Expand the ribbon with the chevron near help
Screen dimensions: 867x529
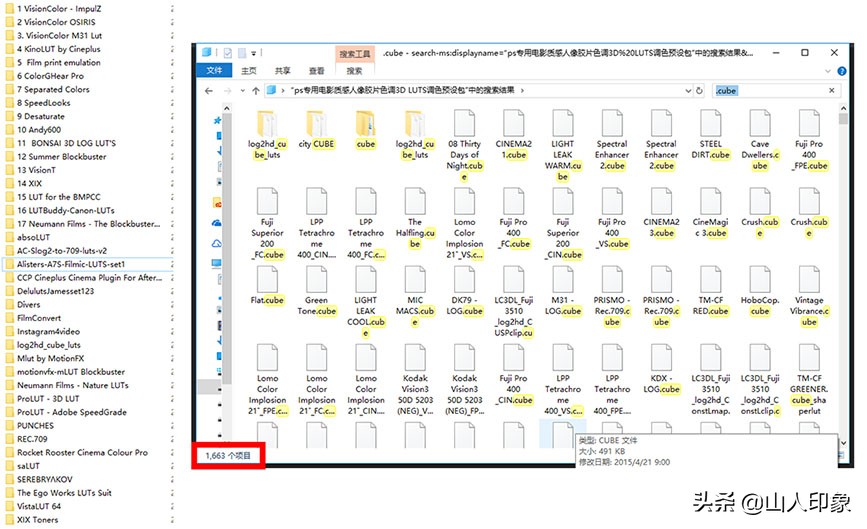(828, 71)
